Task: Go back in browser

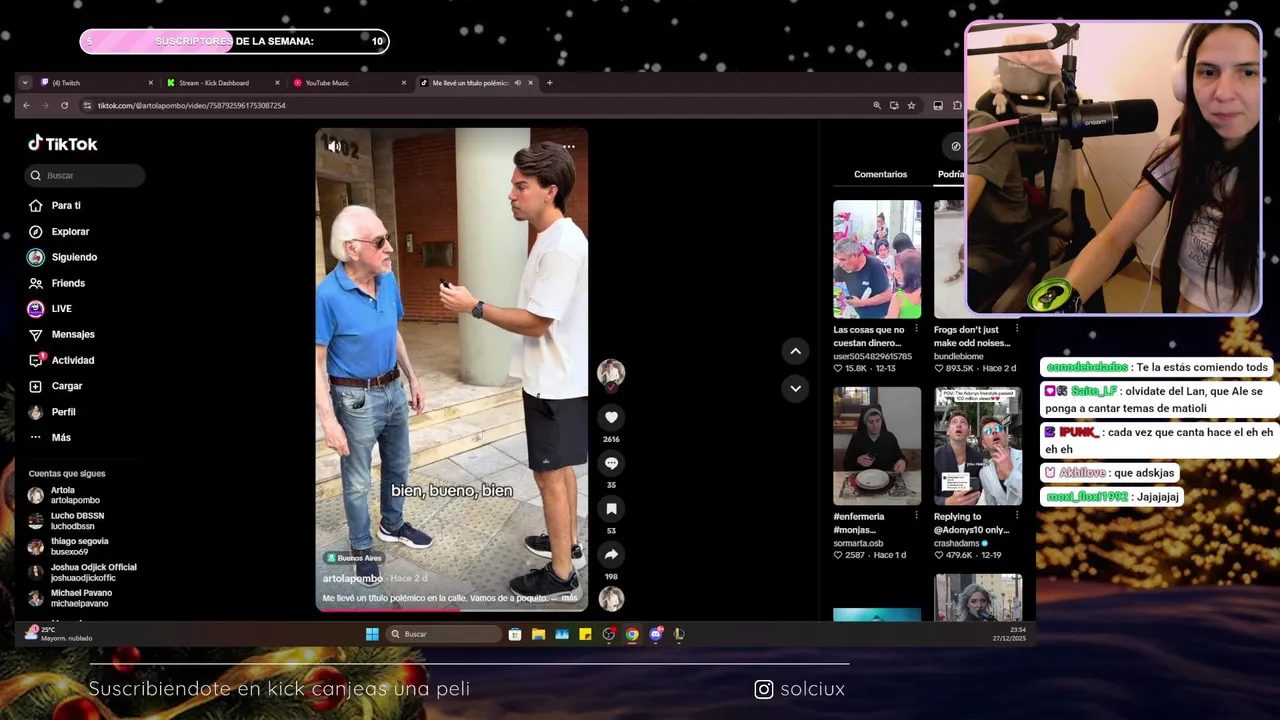Action: click(26, 105)
